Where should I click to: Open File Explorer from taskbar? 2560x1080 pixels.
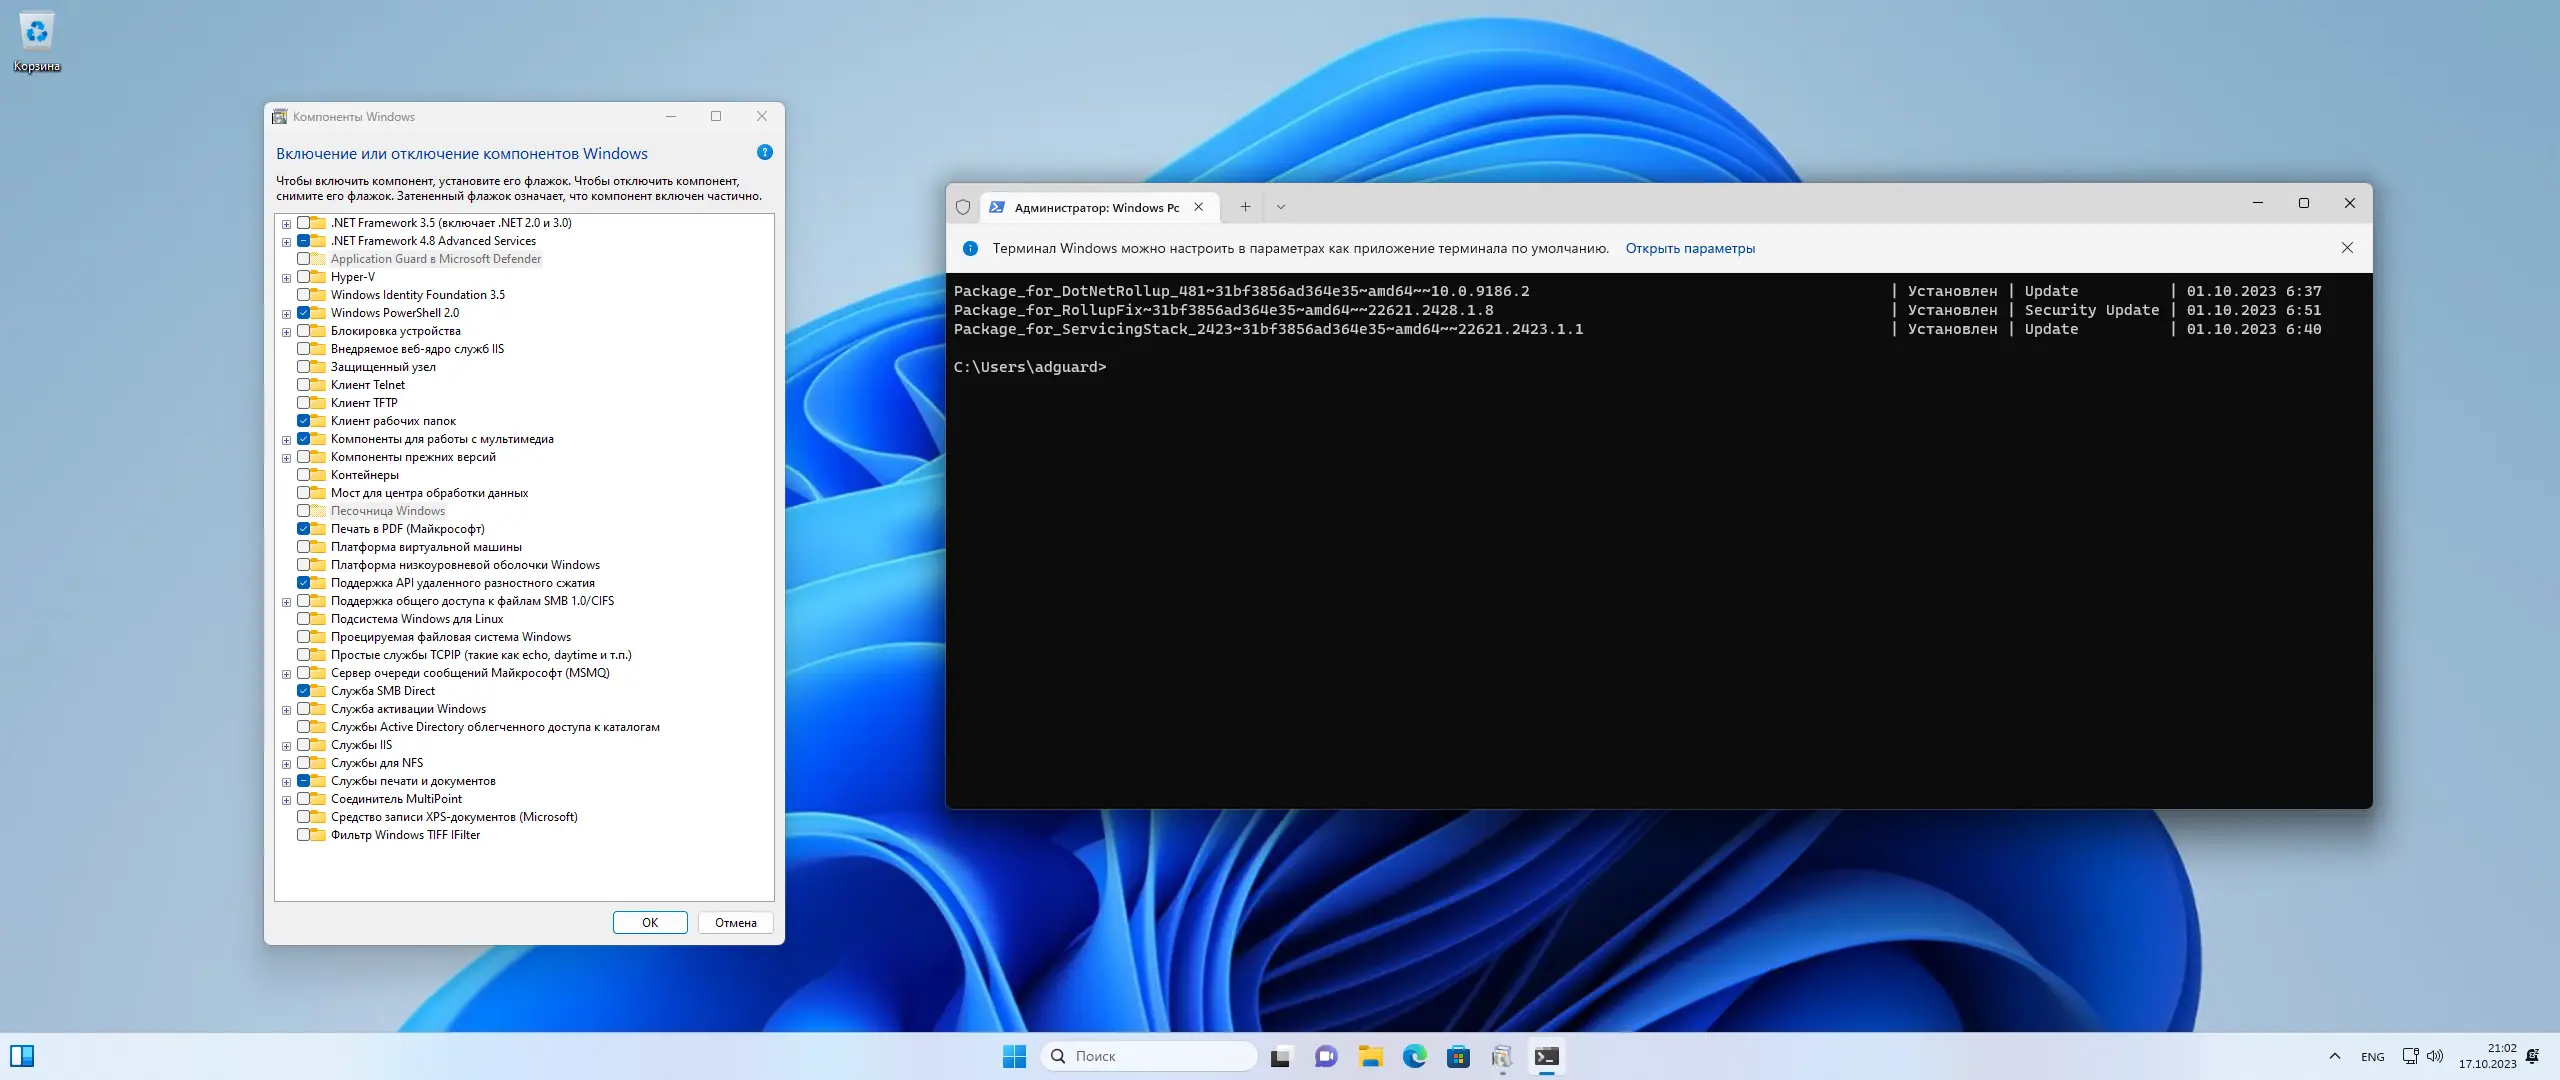pos(1370,1056)
